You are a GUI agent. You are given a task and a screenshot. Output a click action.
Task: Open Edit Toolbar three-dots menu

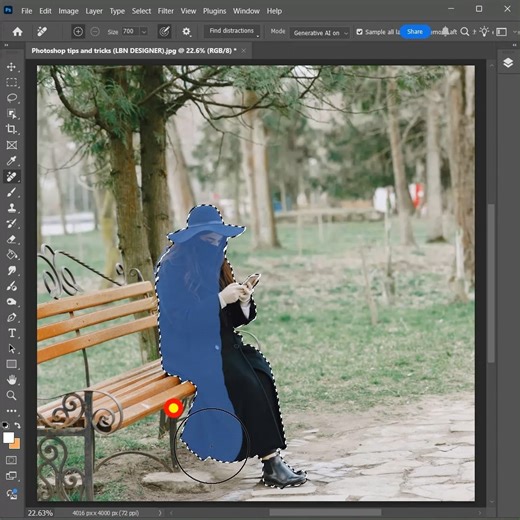click(11, 411)
